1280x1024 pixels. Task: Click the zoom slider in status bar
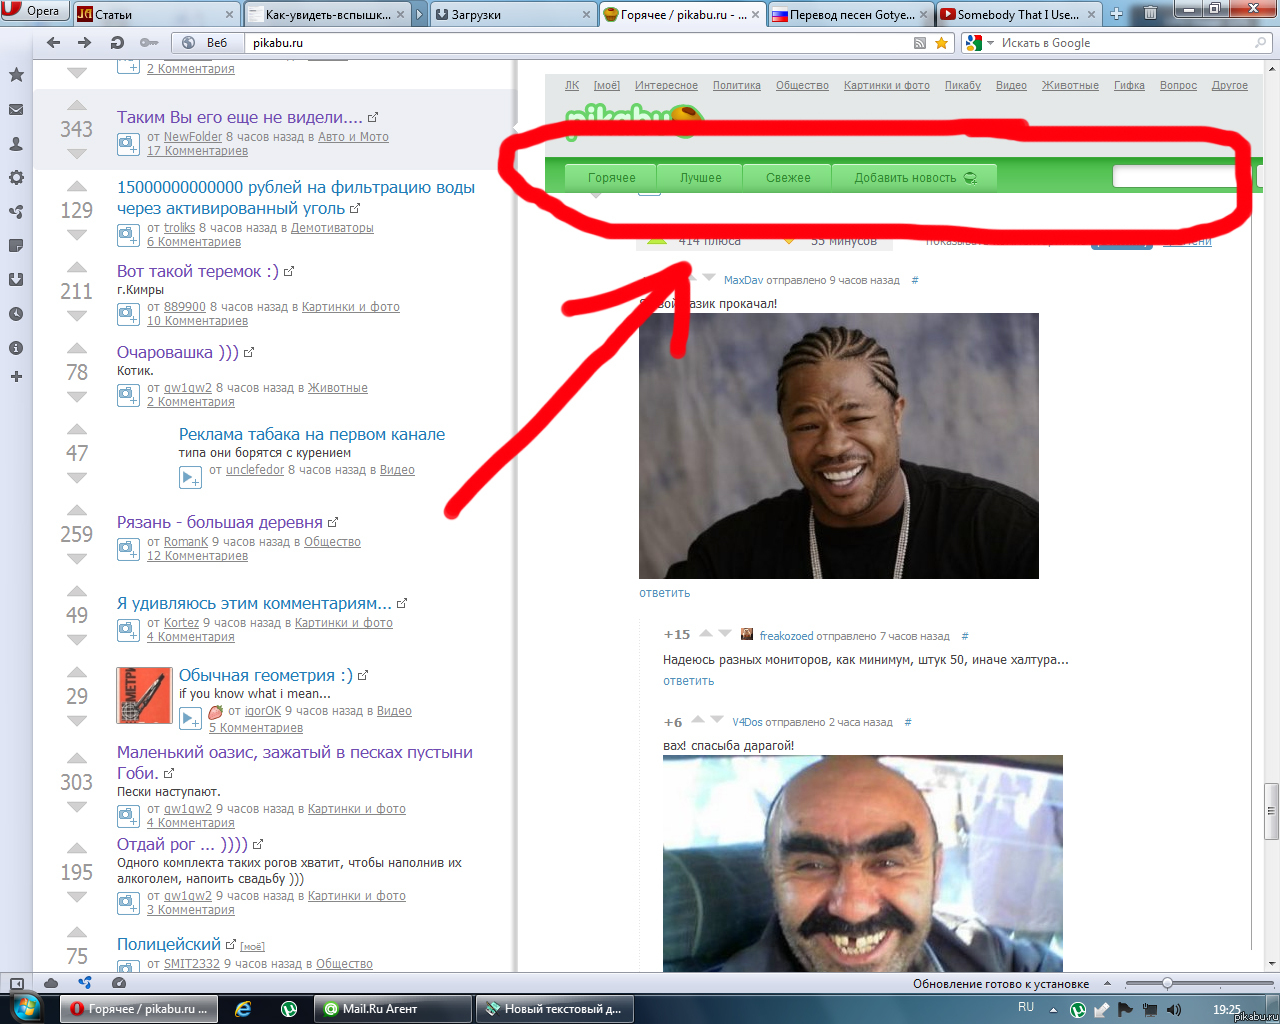(x=1167, y=984)
